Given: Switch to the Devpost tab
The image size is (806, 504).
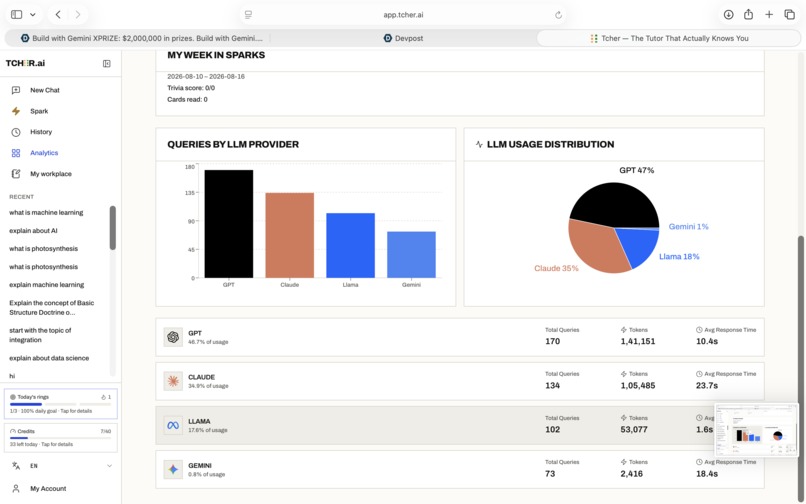Looking at the screenshot, I should click(404, 38).
